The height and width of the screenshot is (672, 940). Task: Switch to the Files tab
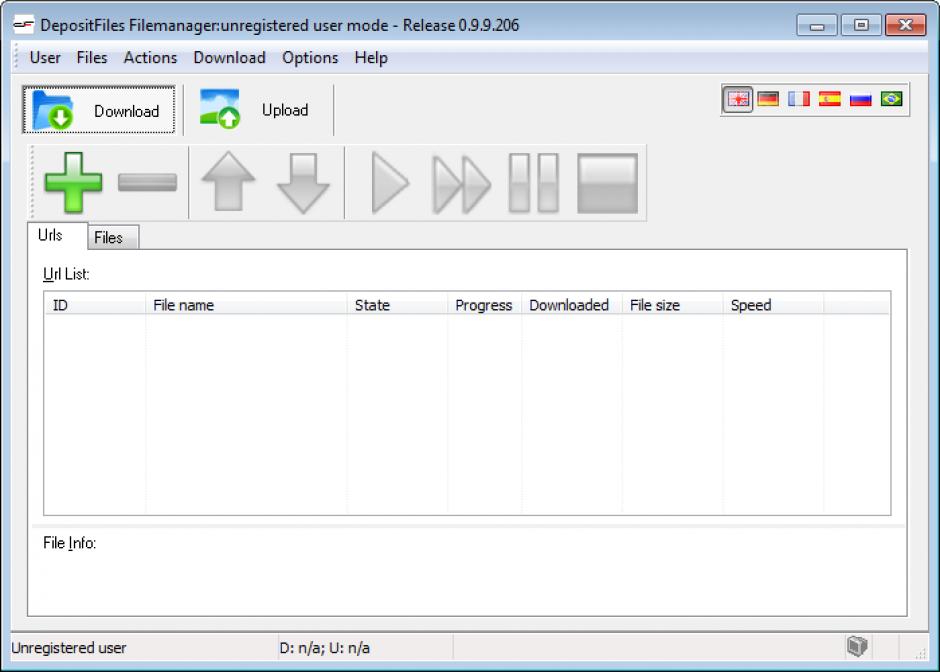click(x=114, y=237)
